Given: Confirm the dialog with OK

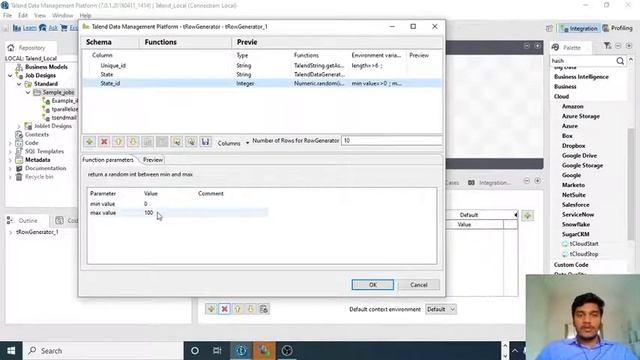Looking at the screenshot, I should 373,285.
